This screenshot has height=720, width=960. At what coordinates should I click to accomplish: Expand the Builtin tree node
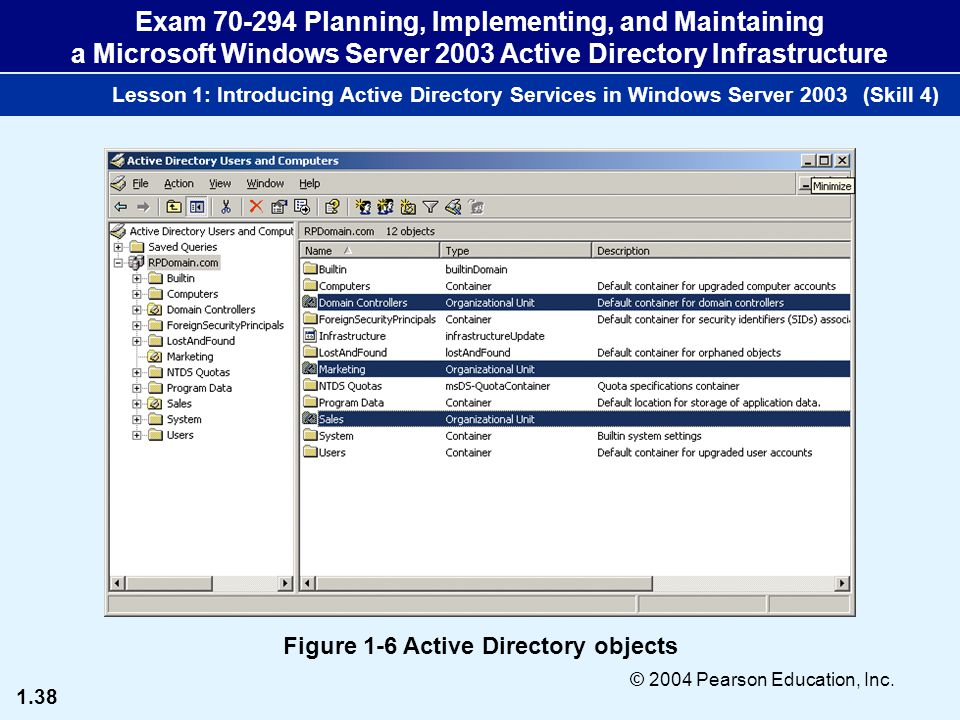137,279
